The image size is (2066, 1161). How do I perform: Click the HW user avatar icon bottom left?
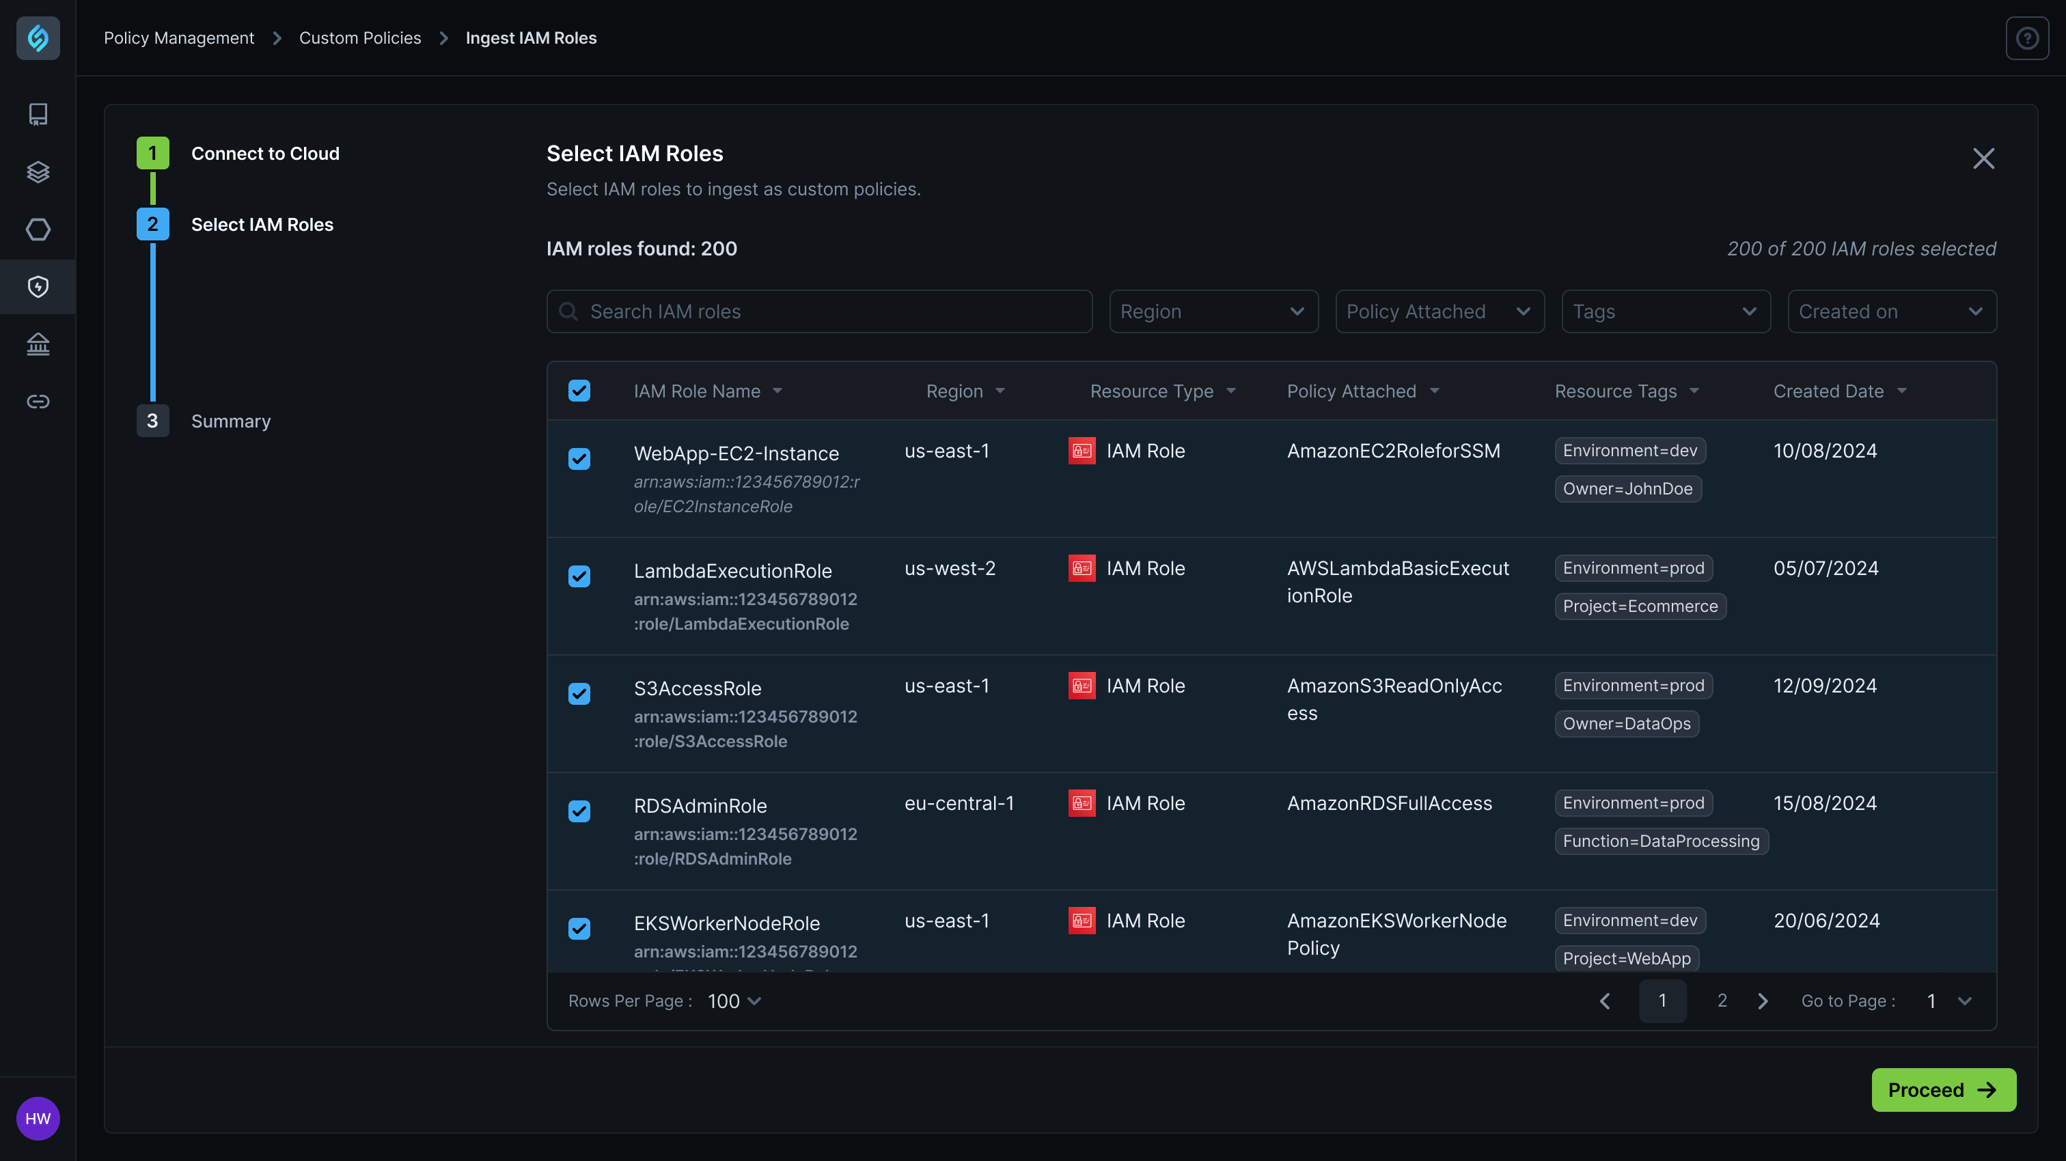coord(38,1118)
